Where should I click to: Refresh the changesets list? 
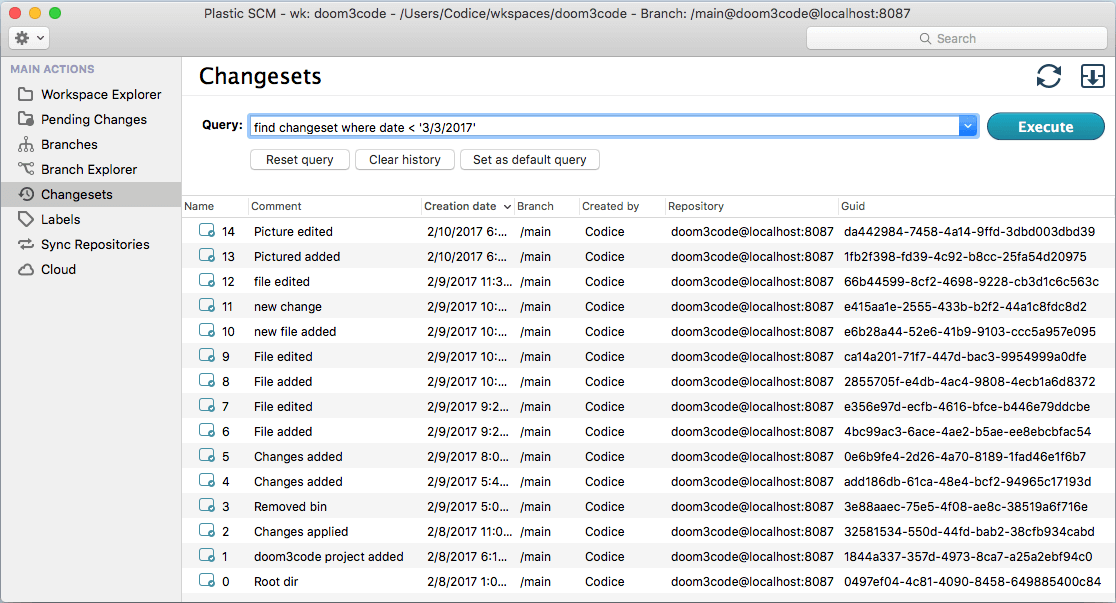1048,76
